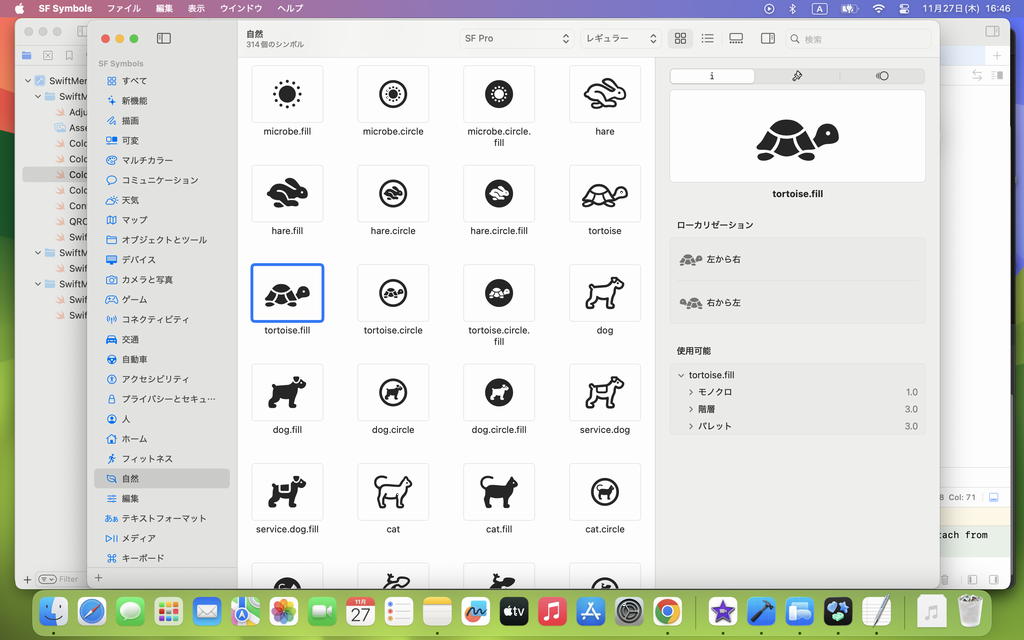
Task: Choose the tortoise.circle symbol
Action: click(393, 293)
